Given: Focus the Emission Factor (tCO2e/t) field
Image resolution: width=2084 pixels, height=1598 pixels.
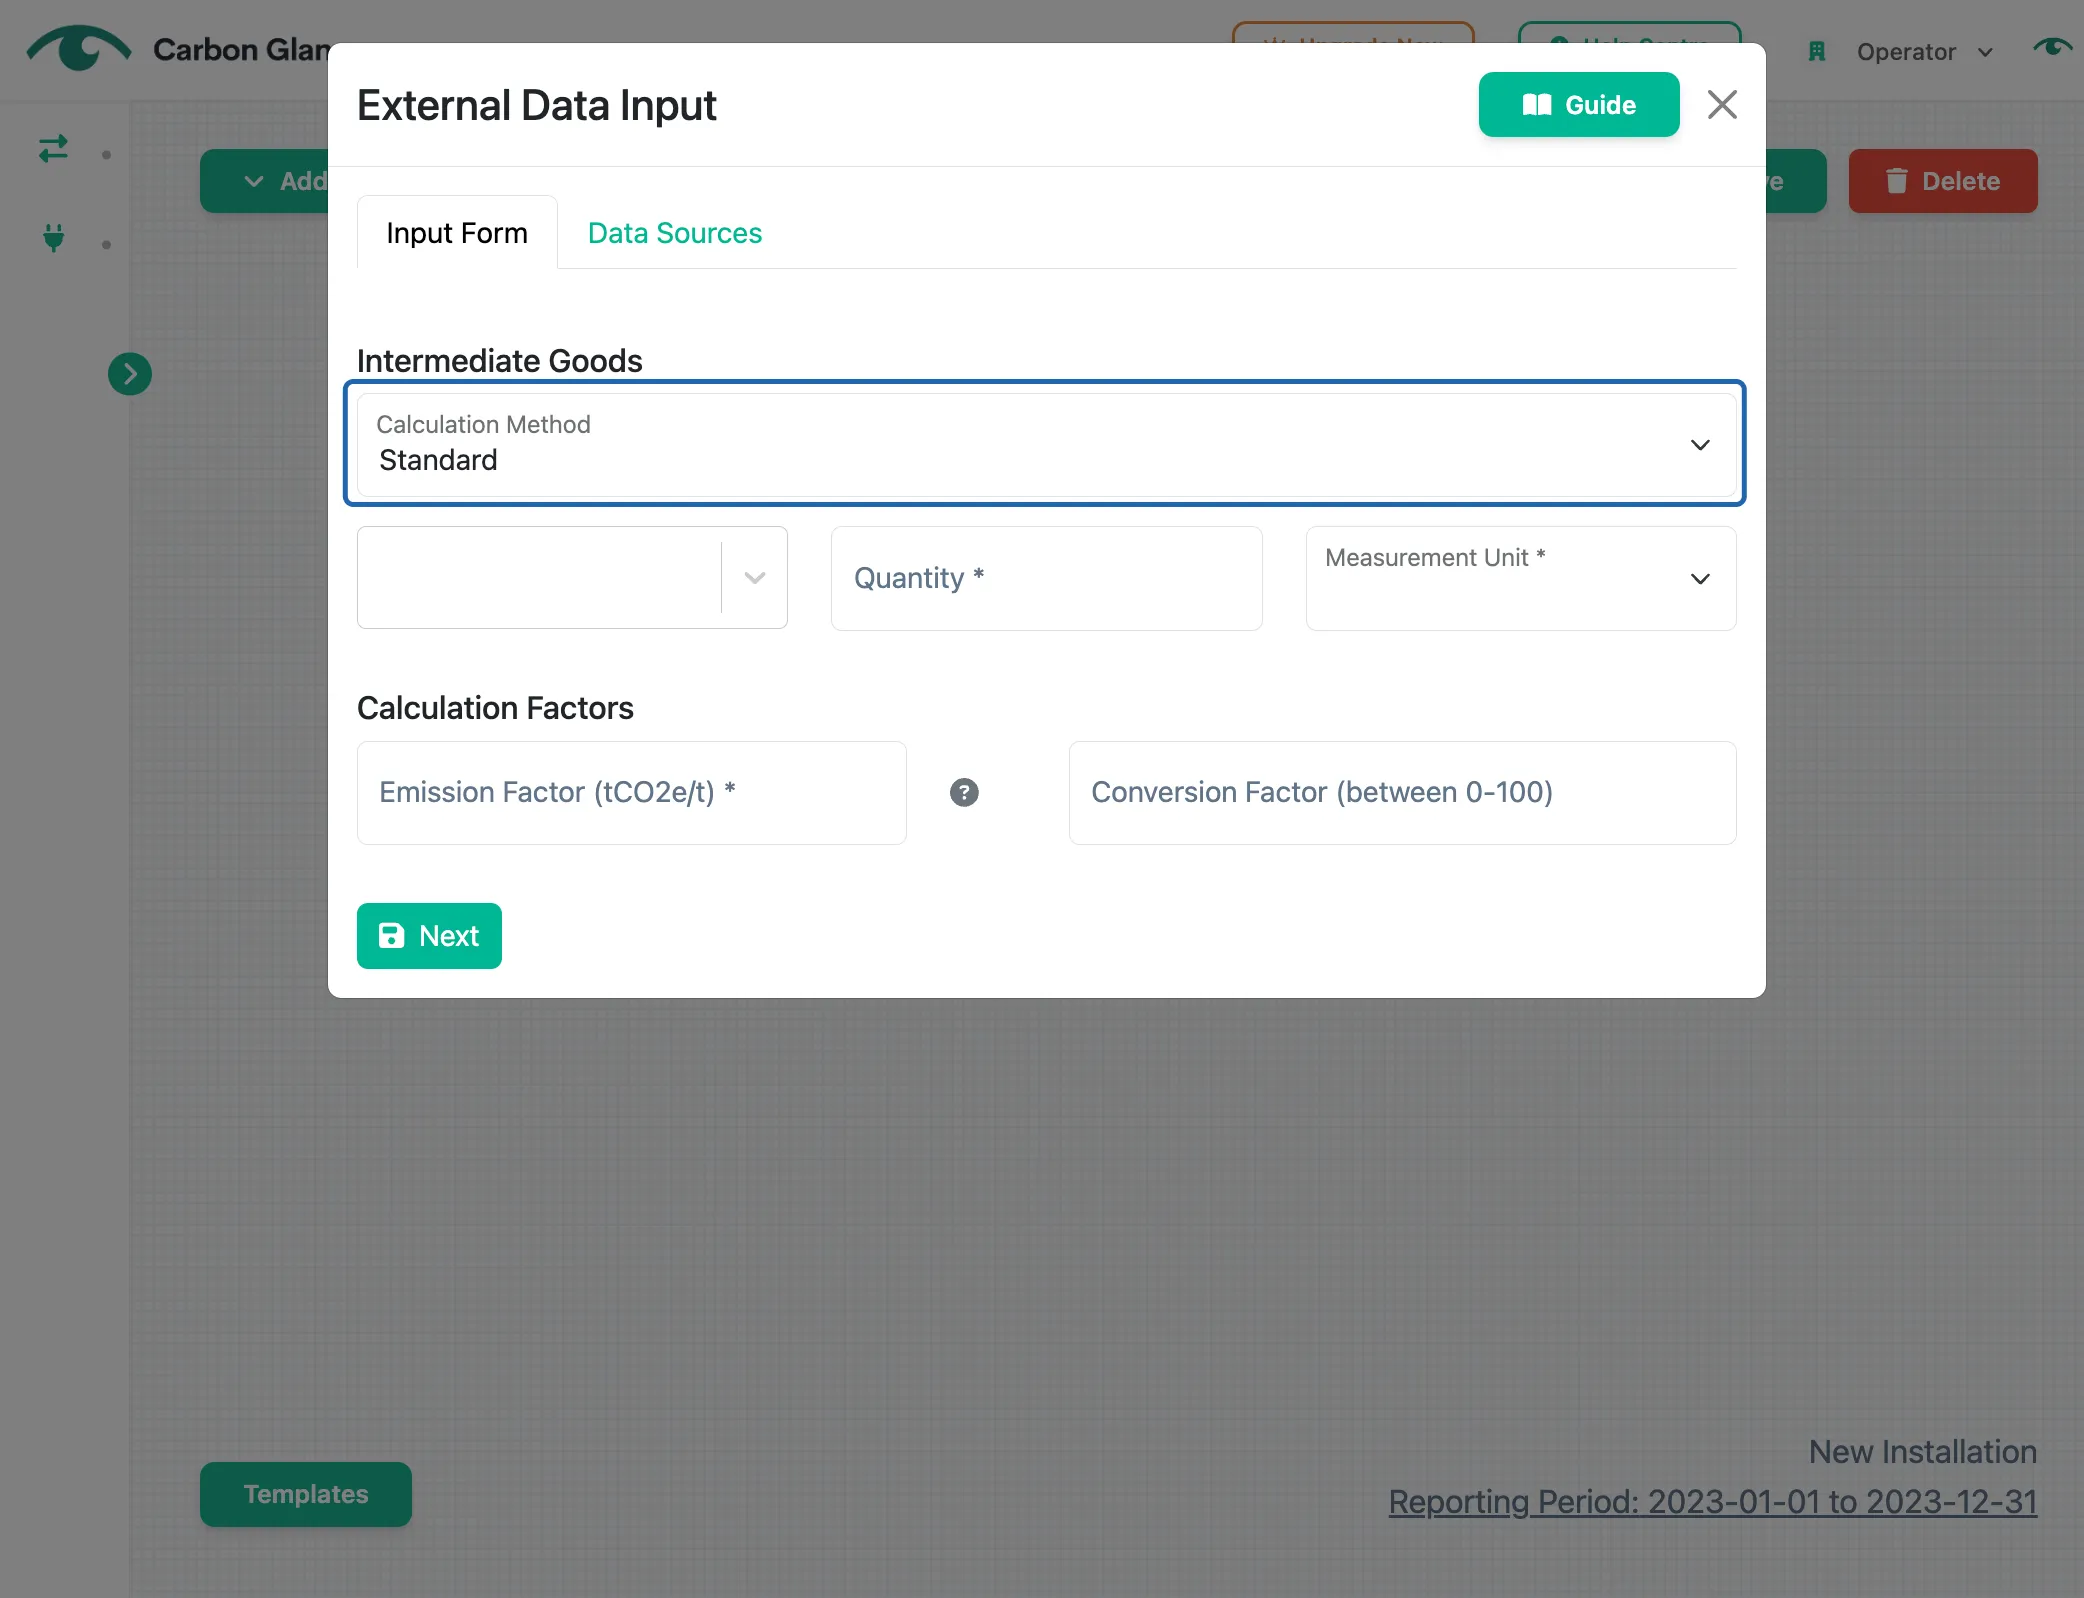Looking at the screenshot, I should coord(631,793).
